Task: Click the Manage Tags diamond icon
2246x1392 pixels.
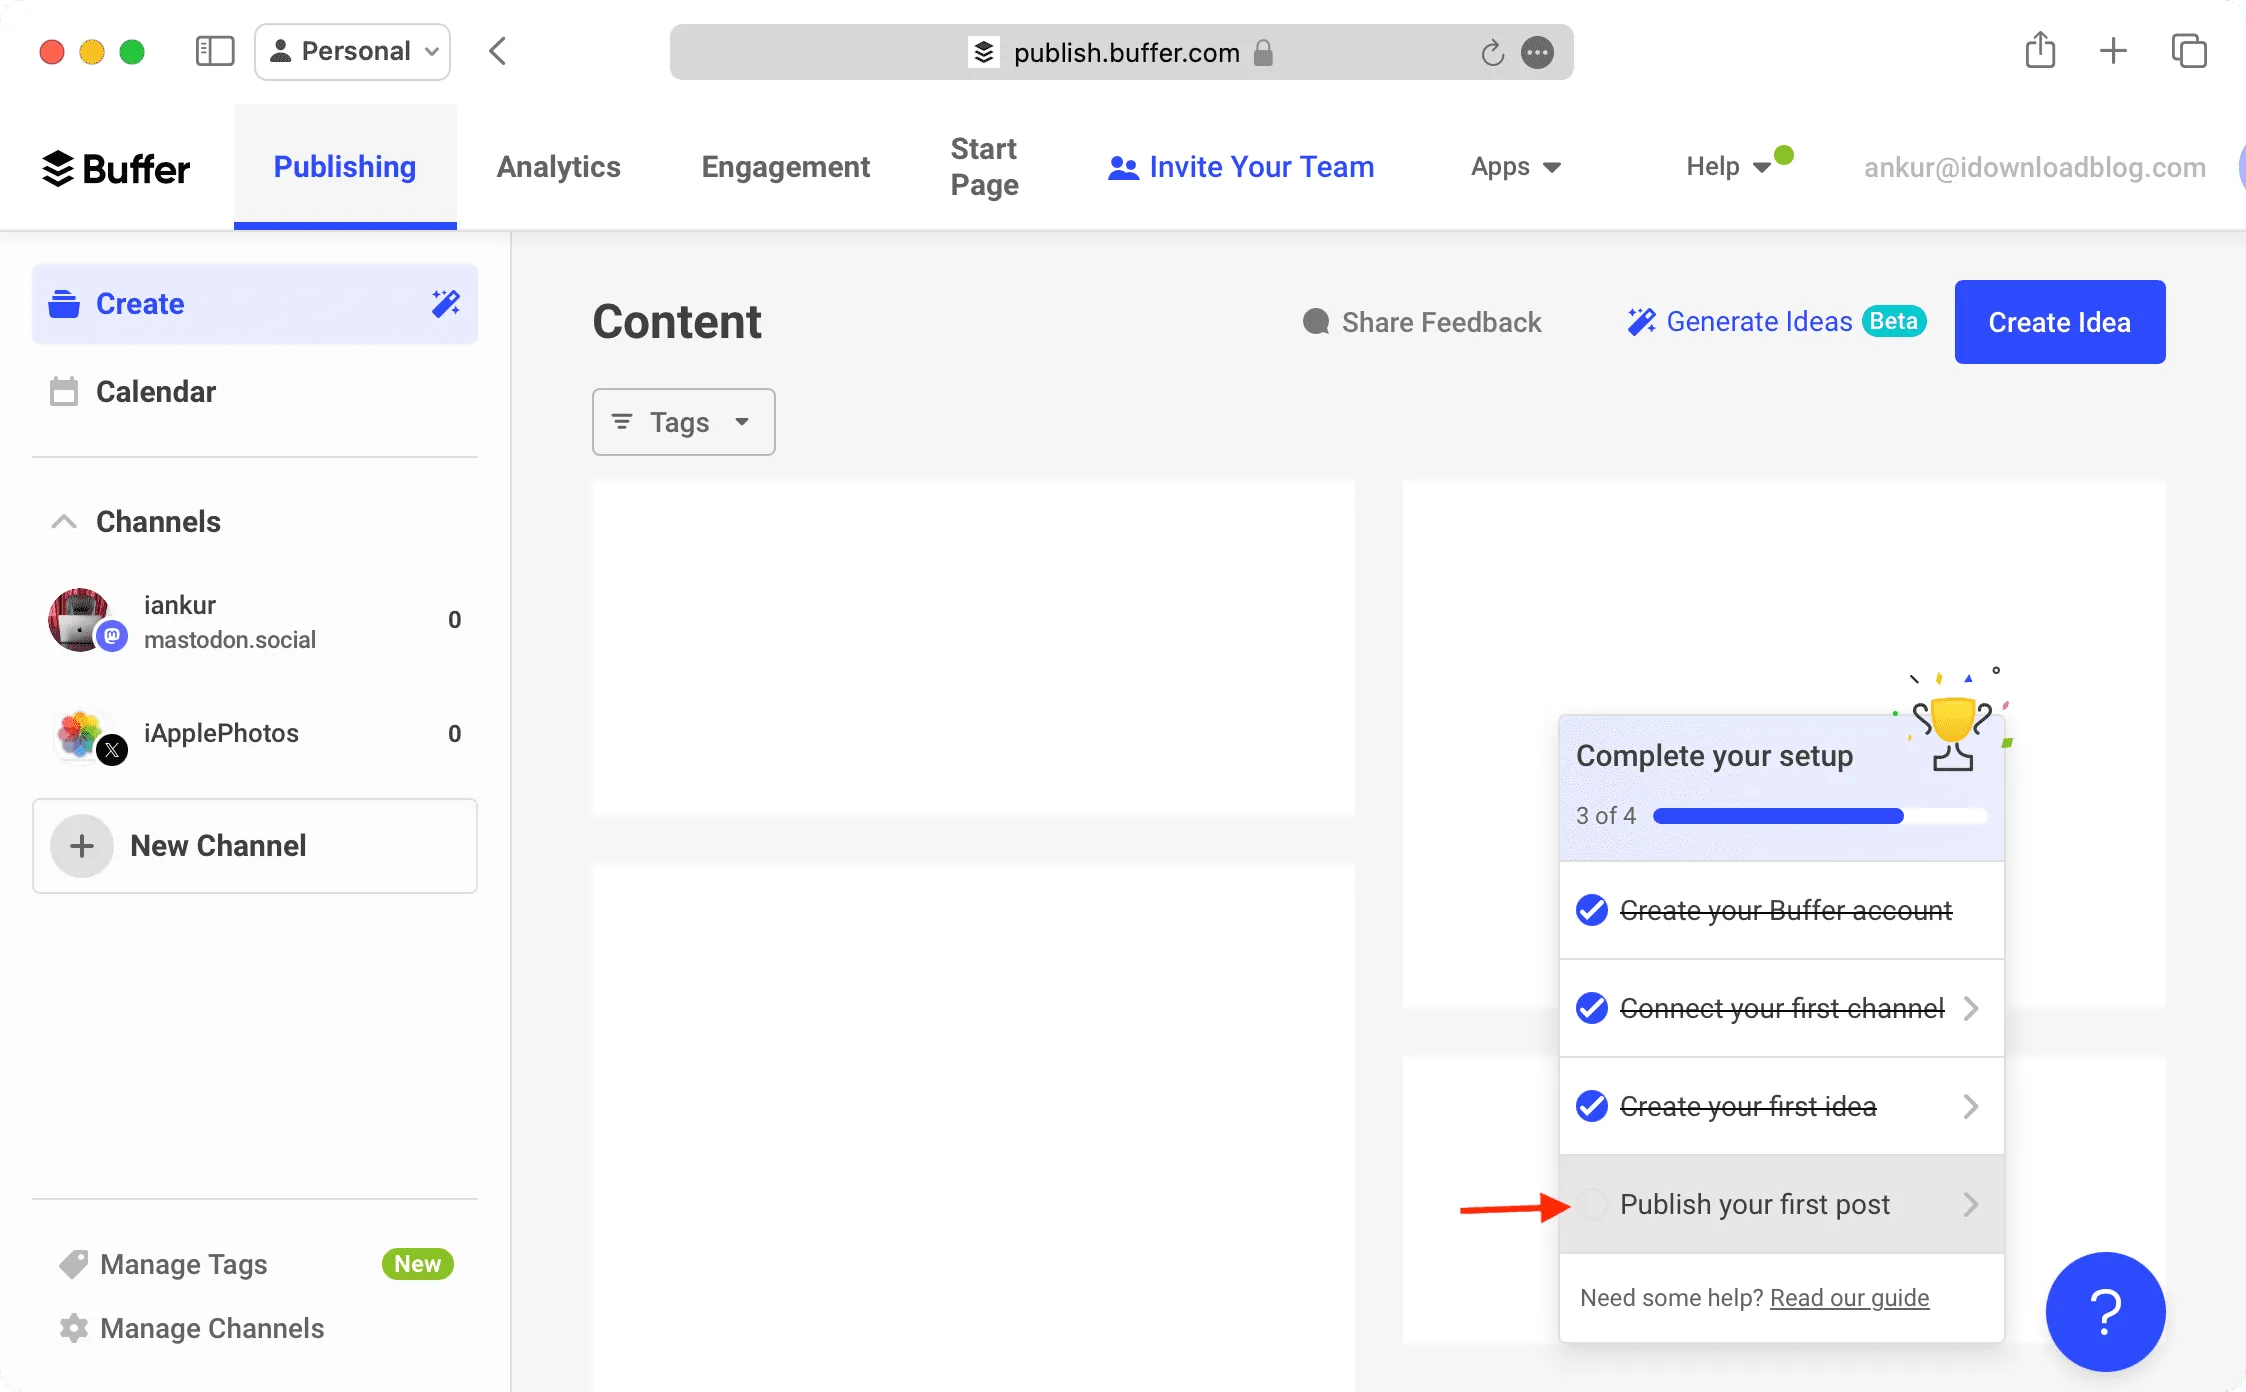Action: coord(71,1264)
